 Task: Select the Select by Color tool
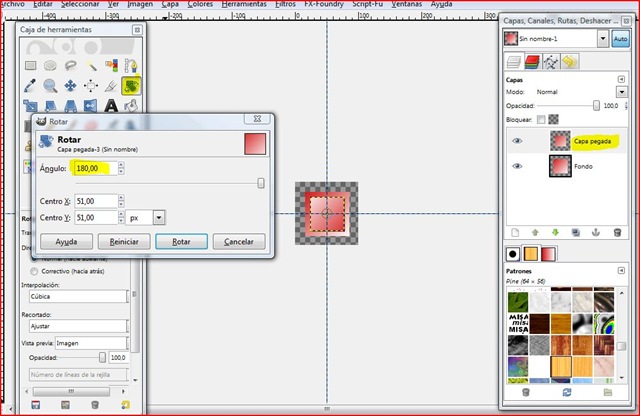[111, 65]
